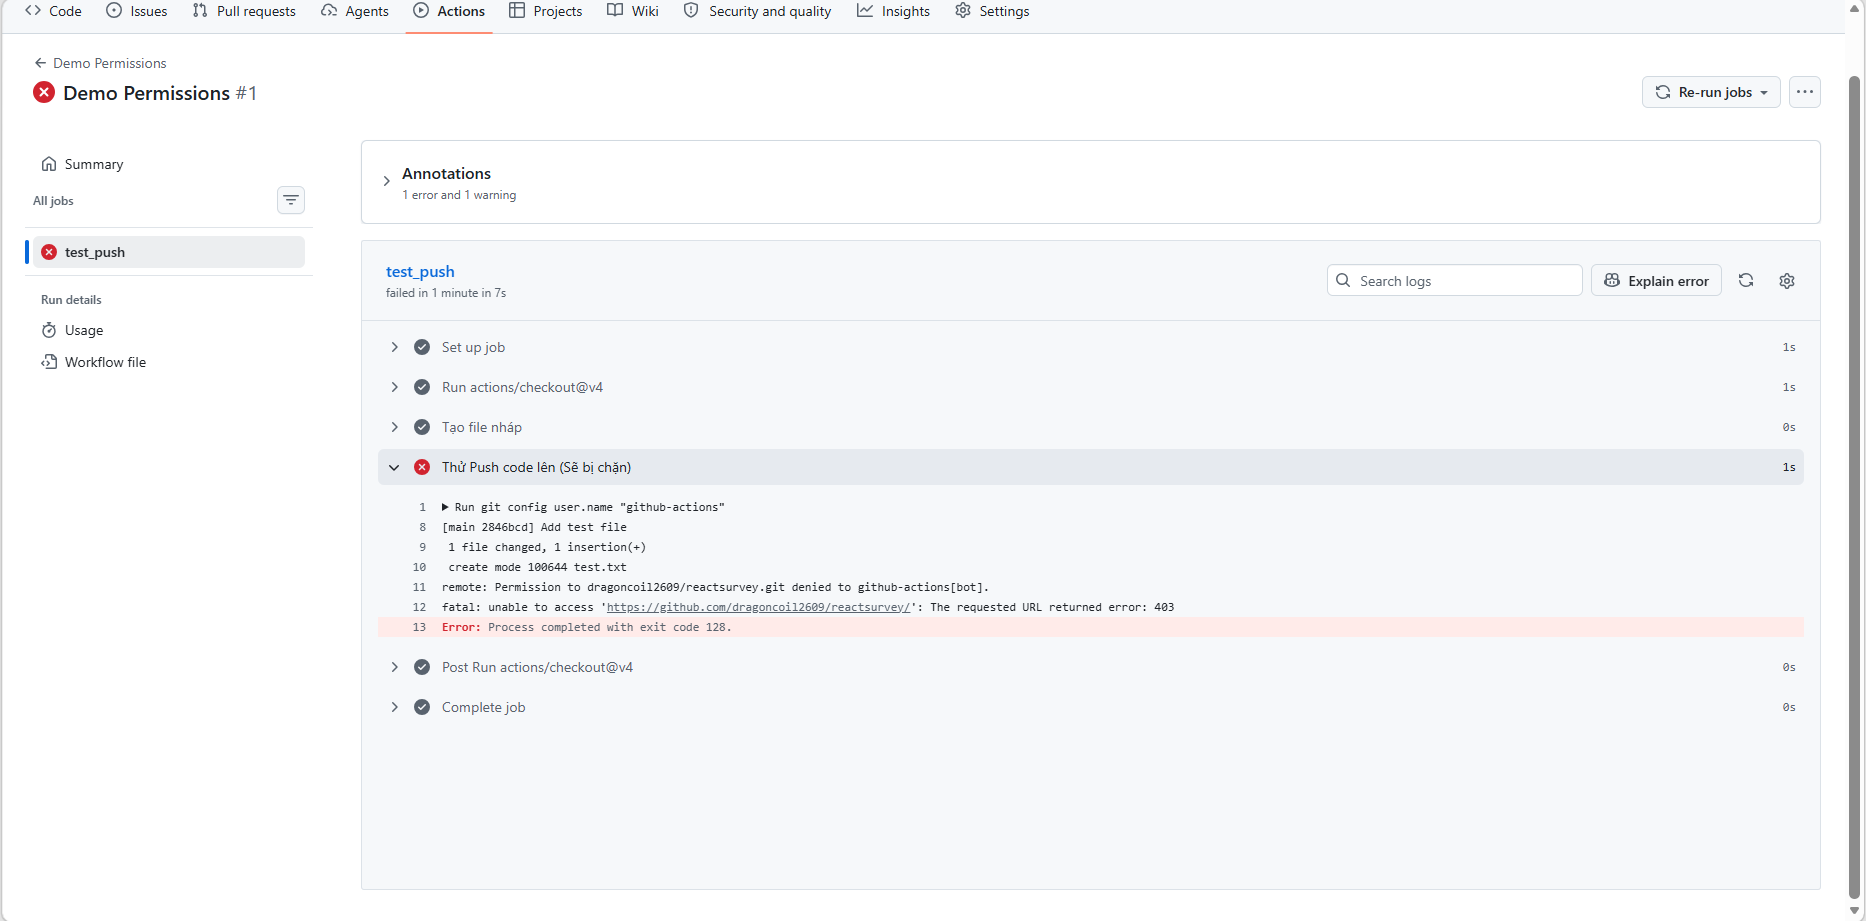Click failed step red X icon for Push step
Image resolution: width=1866 pixels, height=921 pixels.
point(422,467)
